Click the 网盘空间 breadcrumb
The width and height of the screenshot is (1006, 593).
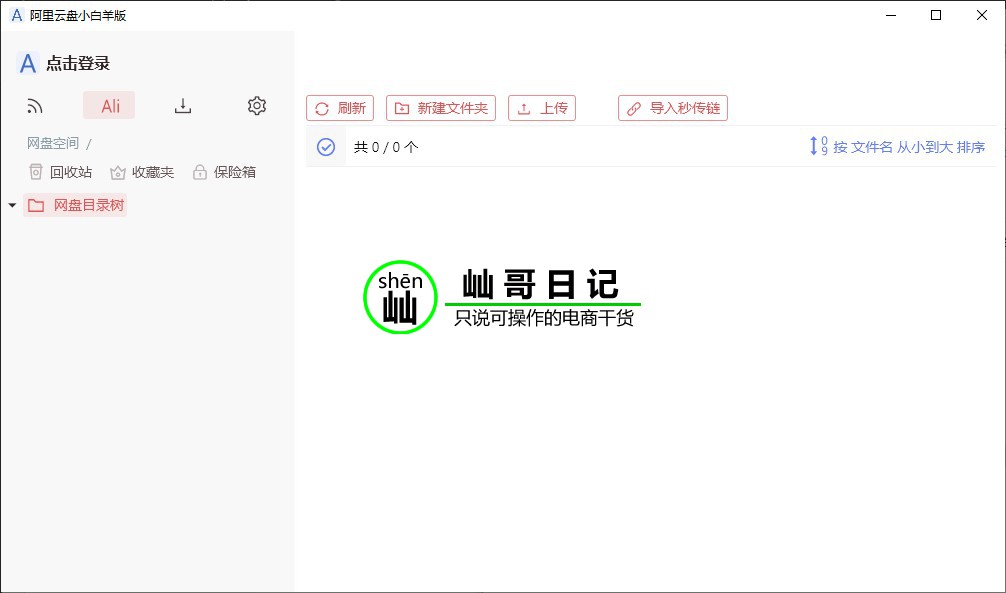click(x=53, y=143)
